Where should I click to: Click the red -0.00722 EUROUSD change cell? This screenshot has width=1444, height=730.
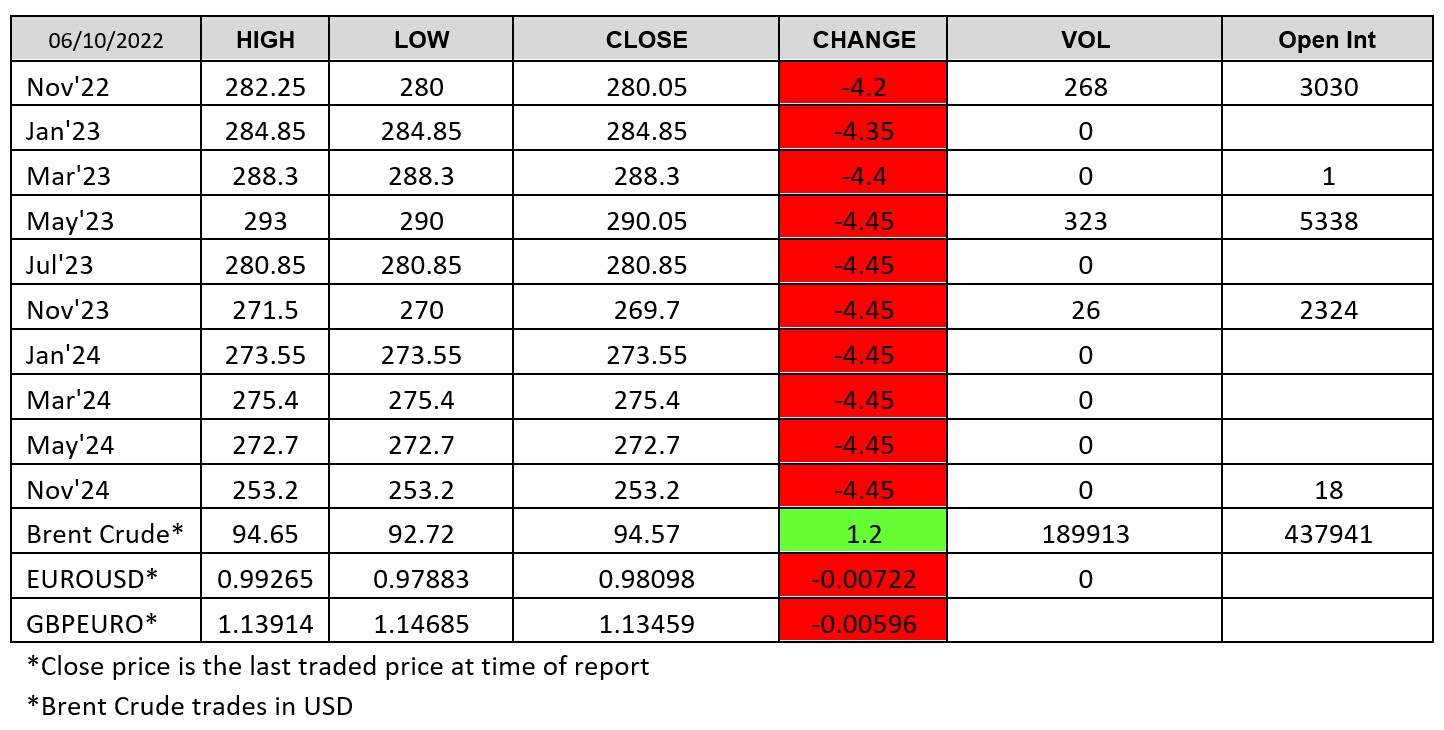coord(863,579)
